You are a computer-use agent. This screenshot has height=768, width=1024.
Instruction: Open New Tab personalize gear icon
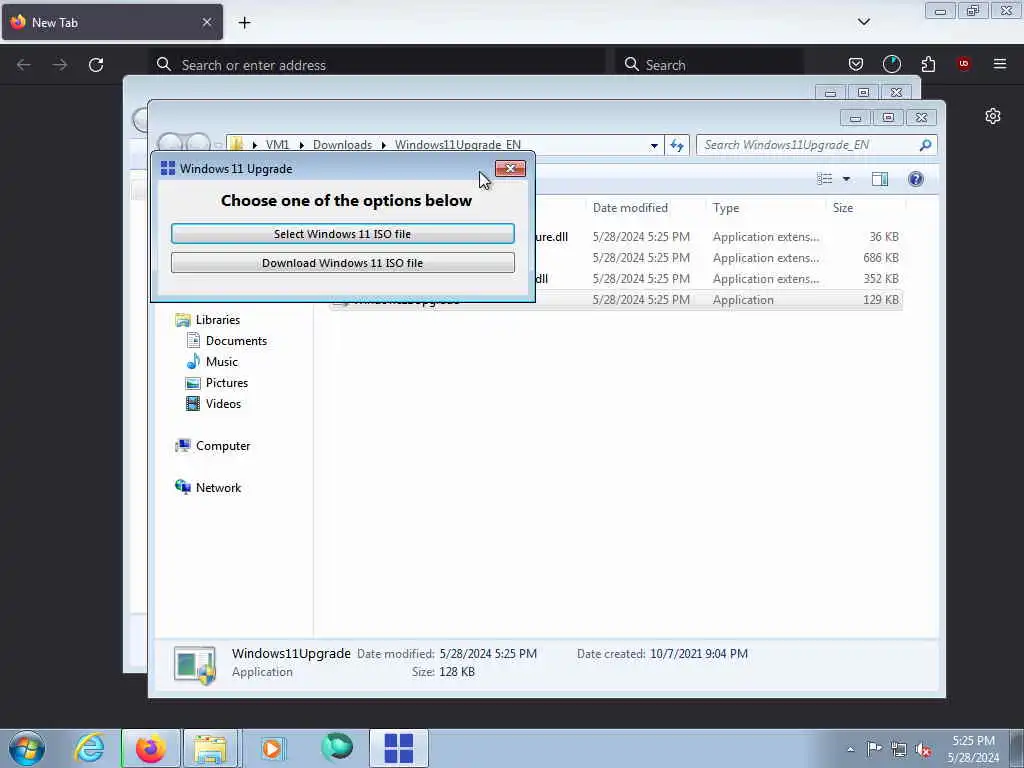[x=993, y=116]
